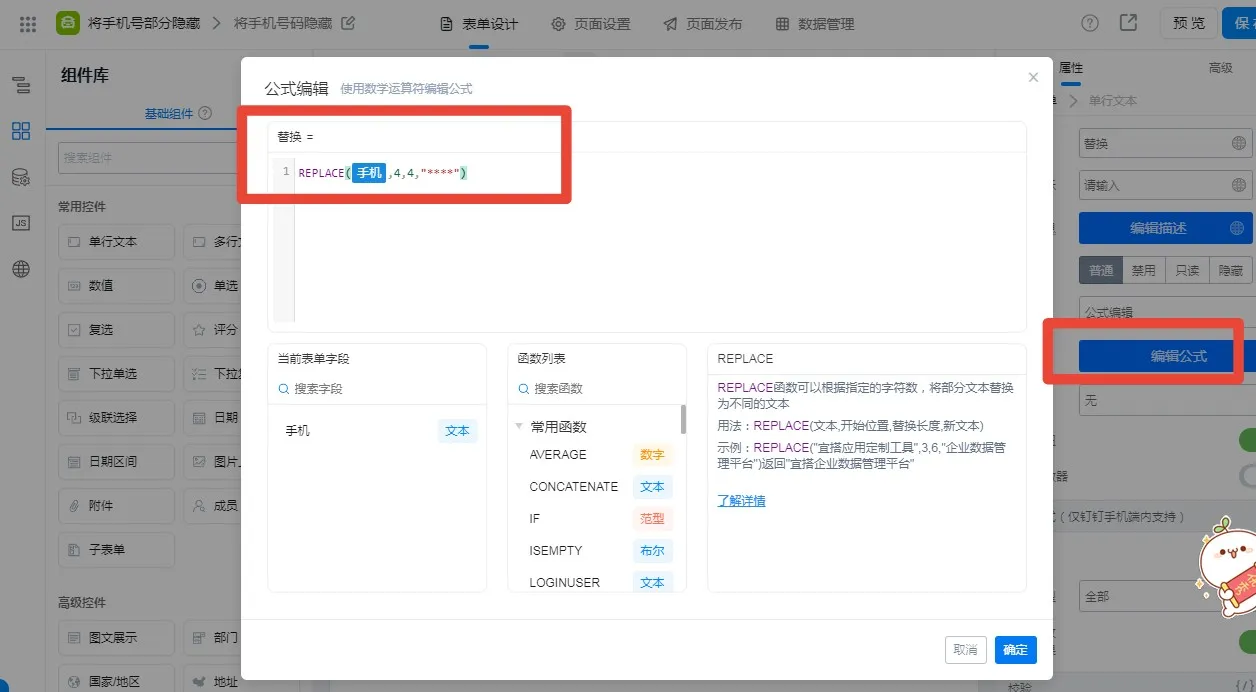This screenshot has width=1256, height=692.
Task: Click the app launcher grid icon top-left
Action: point(27,24)
